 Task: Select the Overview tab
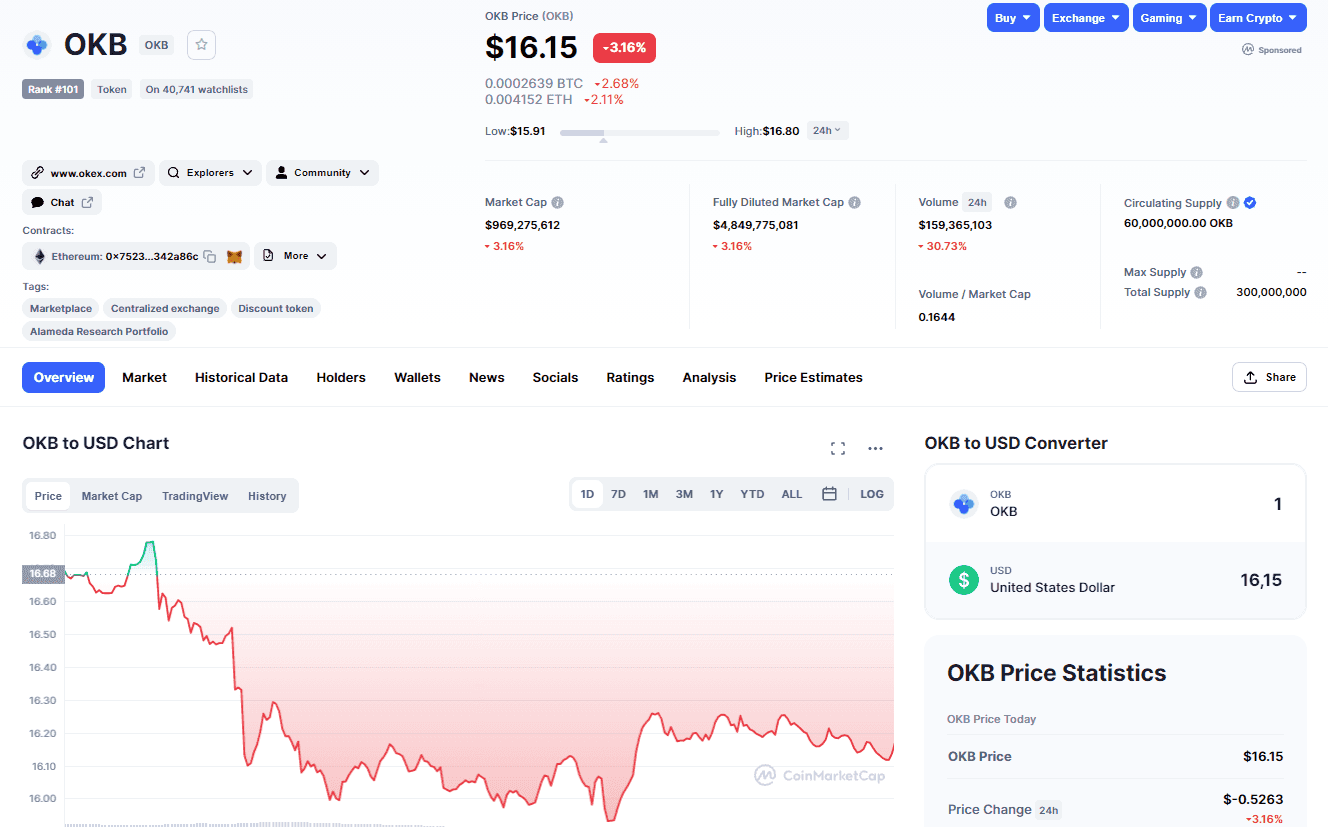click(64, 377)
